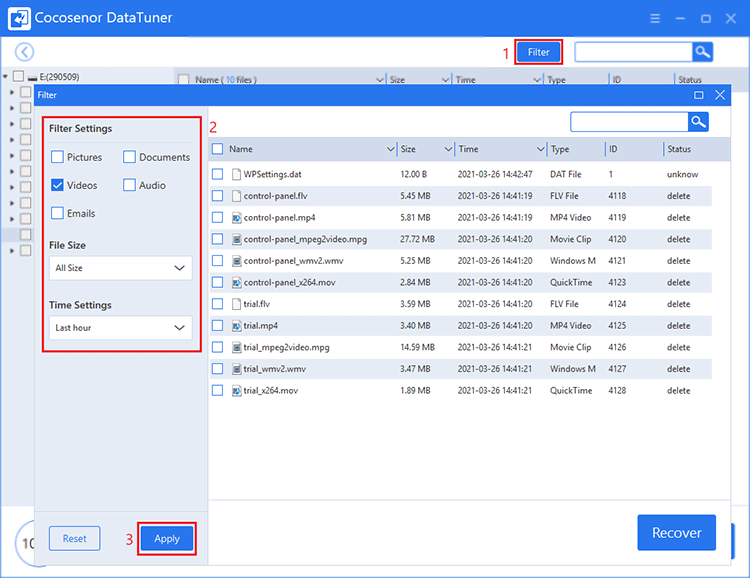The height and width of the screenshot is (578, 750).
Task: Click the Filter dialog search magnifier button
Action: click(x=698, y=122)
